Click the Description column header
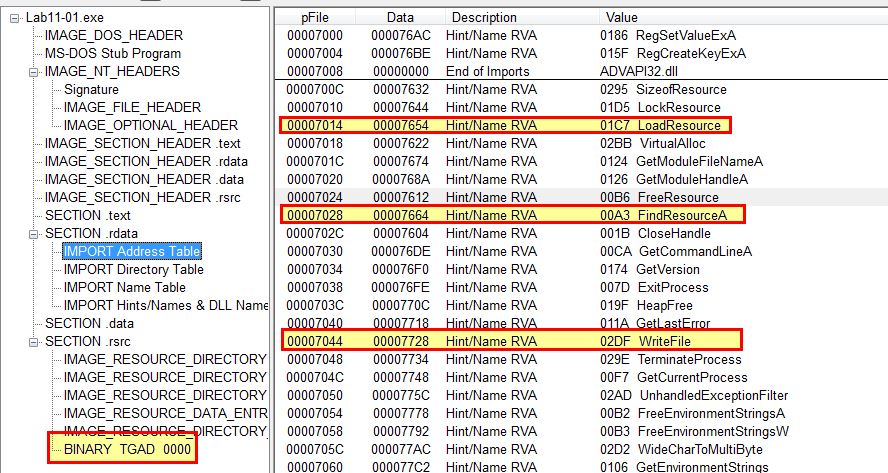Viewport: 888px width, 473px height. pos(484,18)
